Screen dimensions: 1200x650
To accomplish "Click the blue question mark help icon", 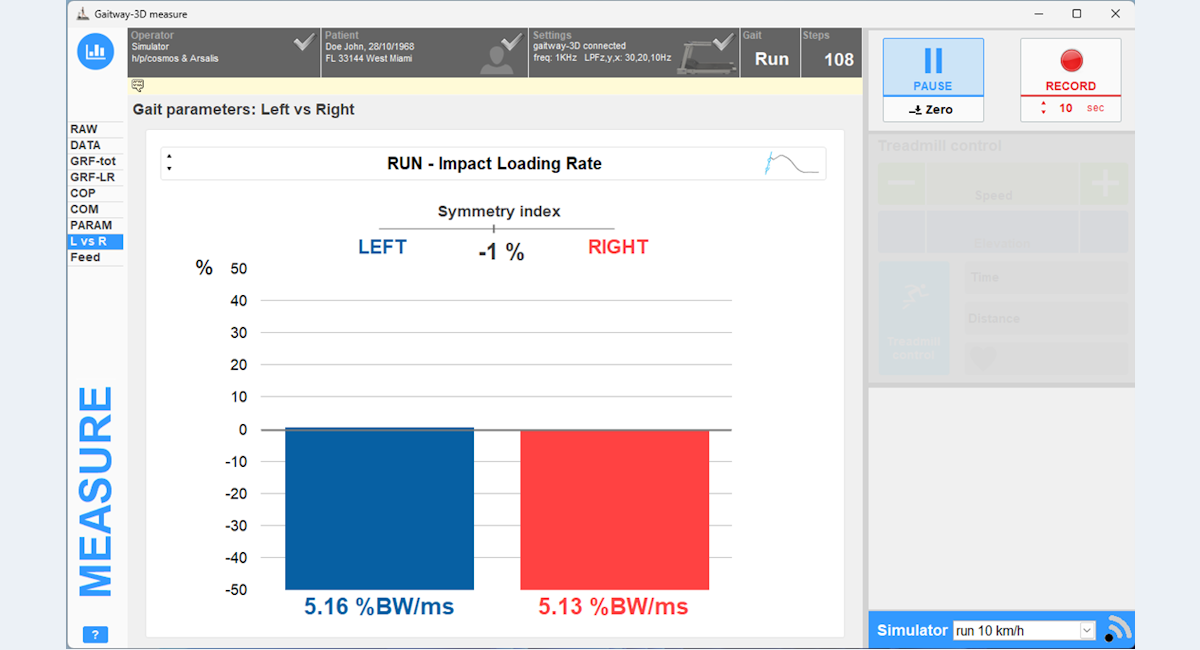I will (x=95, y=635).
